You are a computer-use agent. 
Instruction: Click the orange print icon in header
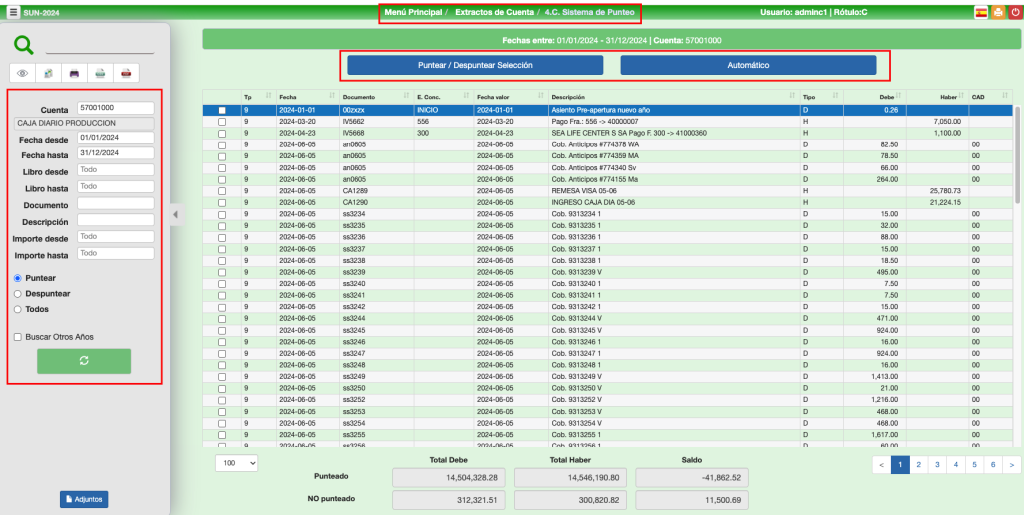997,13
